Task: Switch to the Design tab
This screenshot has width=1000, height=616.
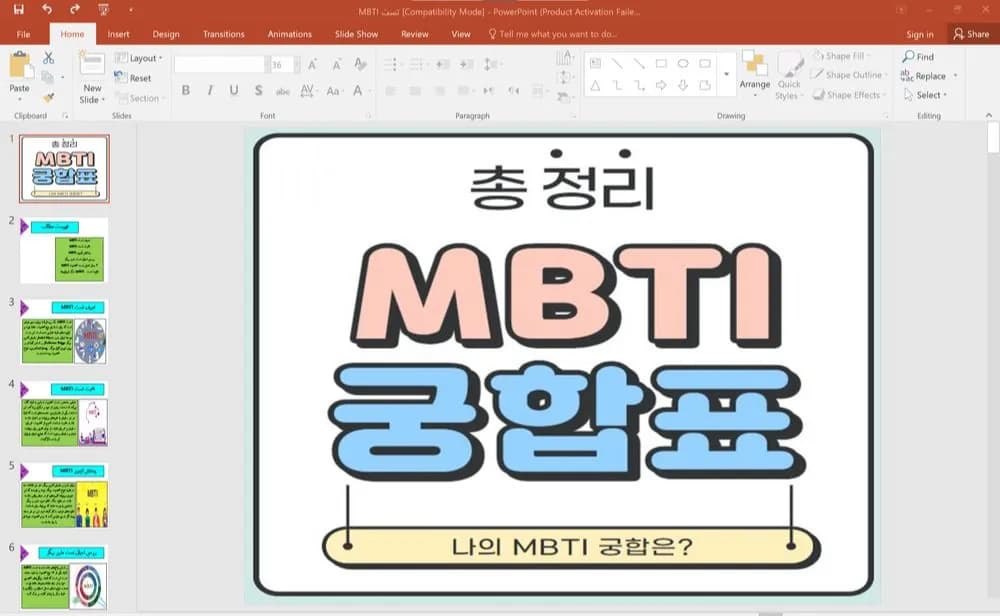Action: pyautogui.click(x=166, y=34)
